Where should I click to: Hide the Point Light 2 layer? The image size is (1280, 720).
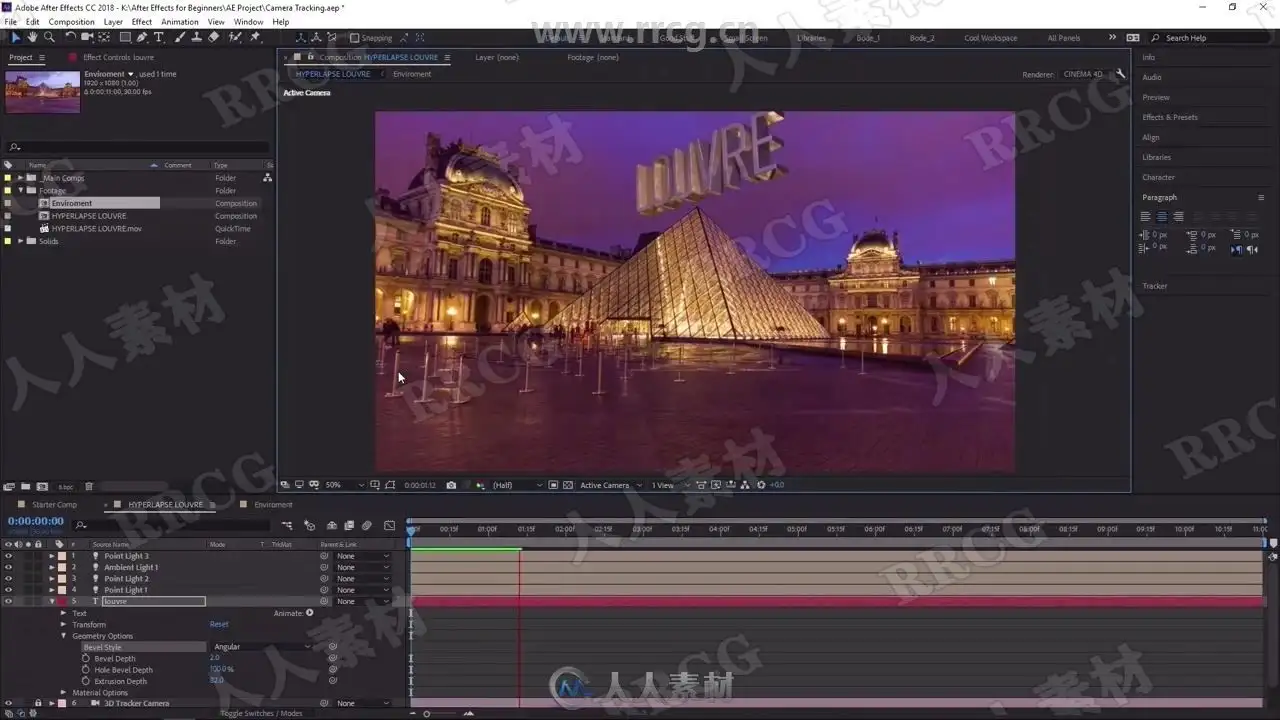(8, 579)
